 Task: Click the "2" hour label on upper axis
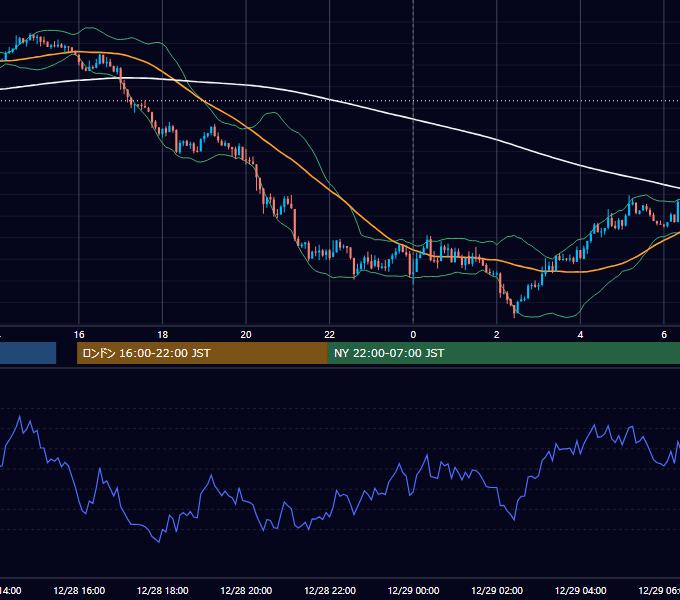point(497,335)
